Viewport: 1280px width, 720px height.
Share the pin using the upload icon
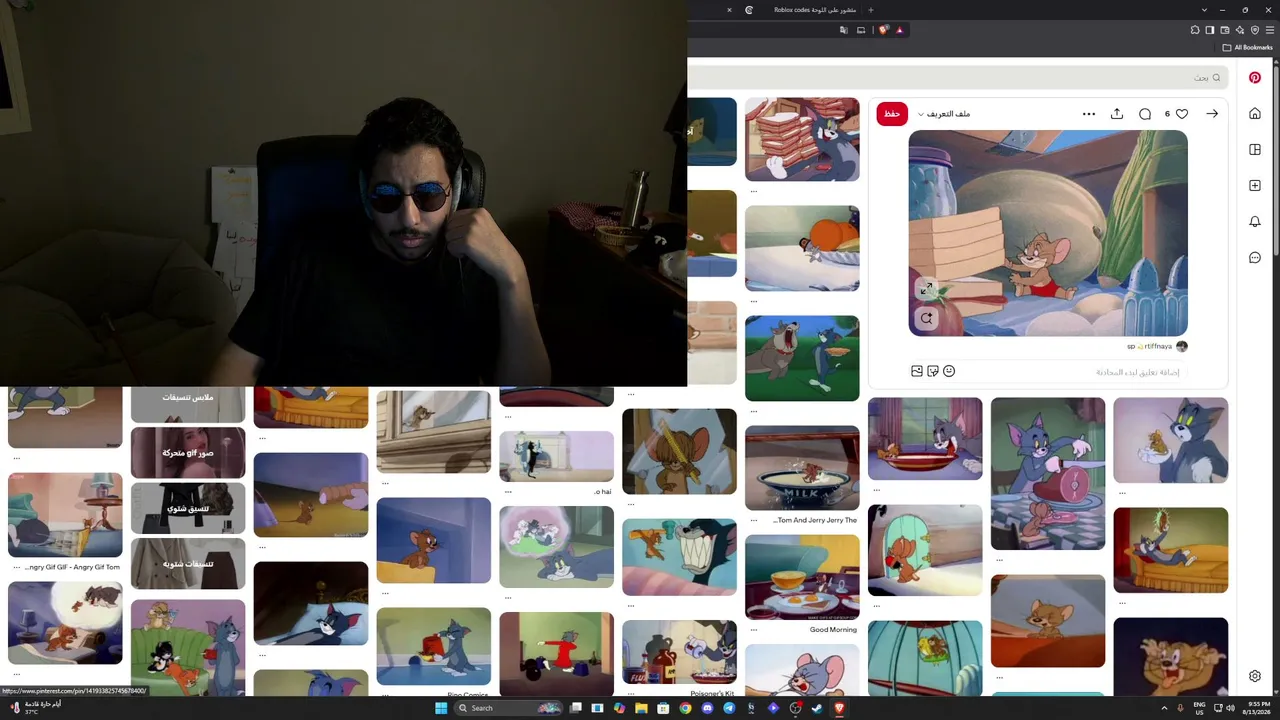pos(1117,114)
